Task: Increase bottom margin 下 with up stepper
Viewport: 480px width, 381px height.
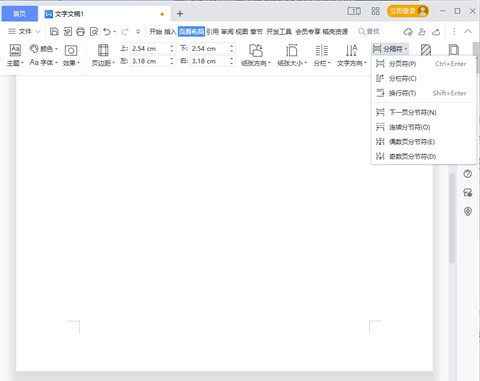Action: [x=231, y=46]
